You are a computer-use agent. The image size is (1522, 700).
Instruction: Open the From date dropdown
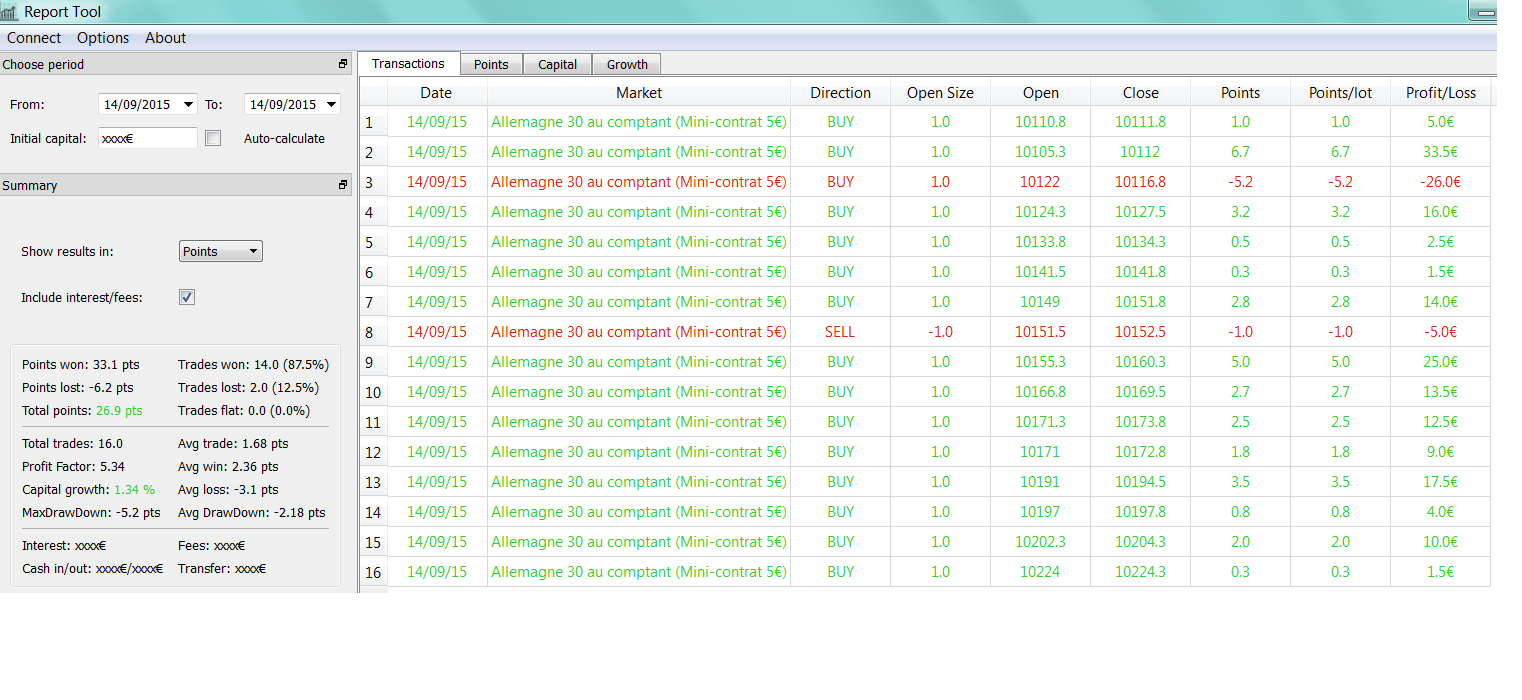click(x=188, y=105)
